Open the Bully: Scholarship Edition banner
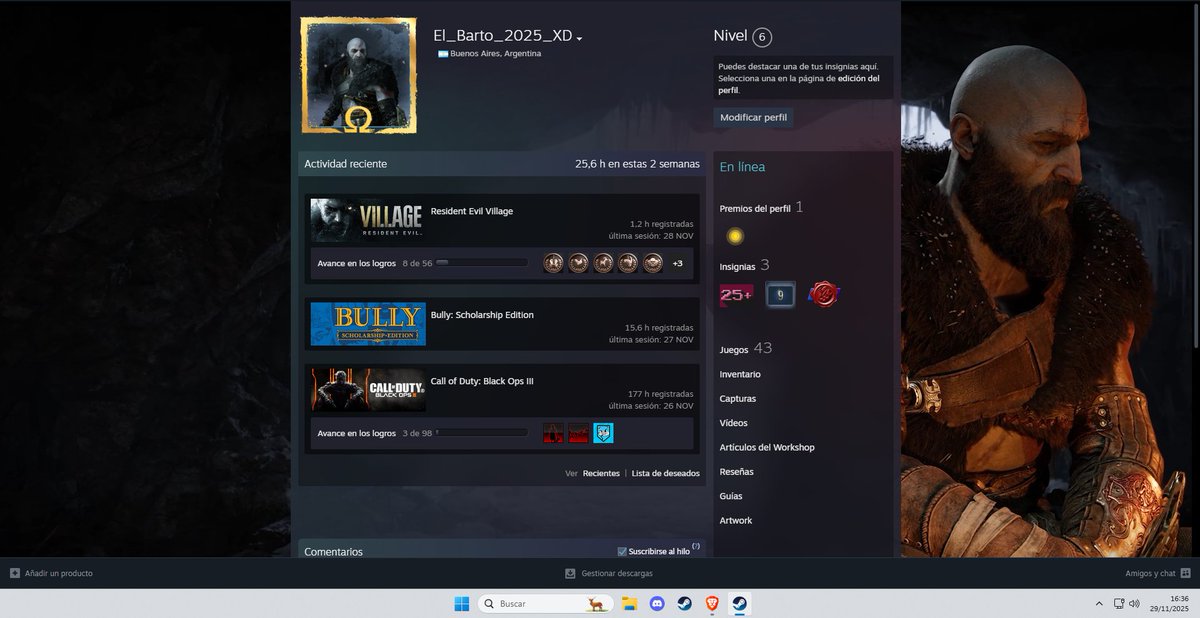This screenshot has height=618, width=1200. click(368, 324)
